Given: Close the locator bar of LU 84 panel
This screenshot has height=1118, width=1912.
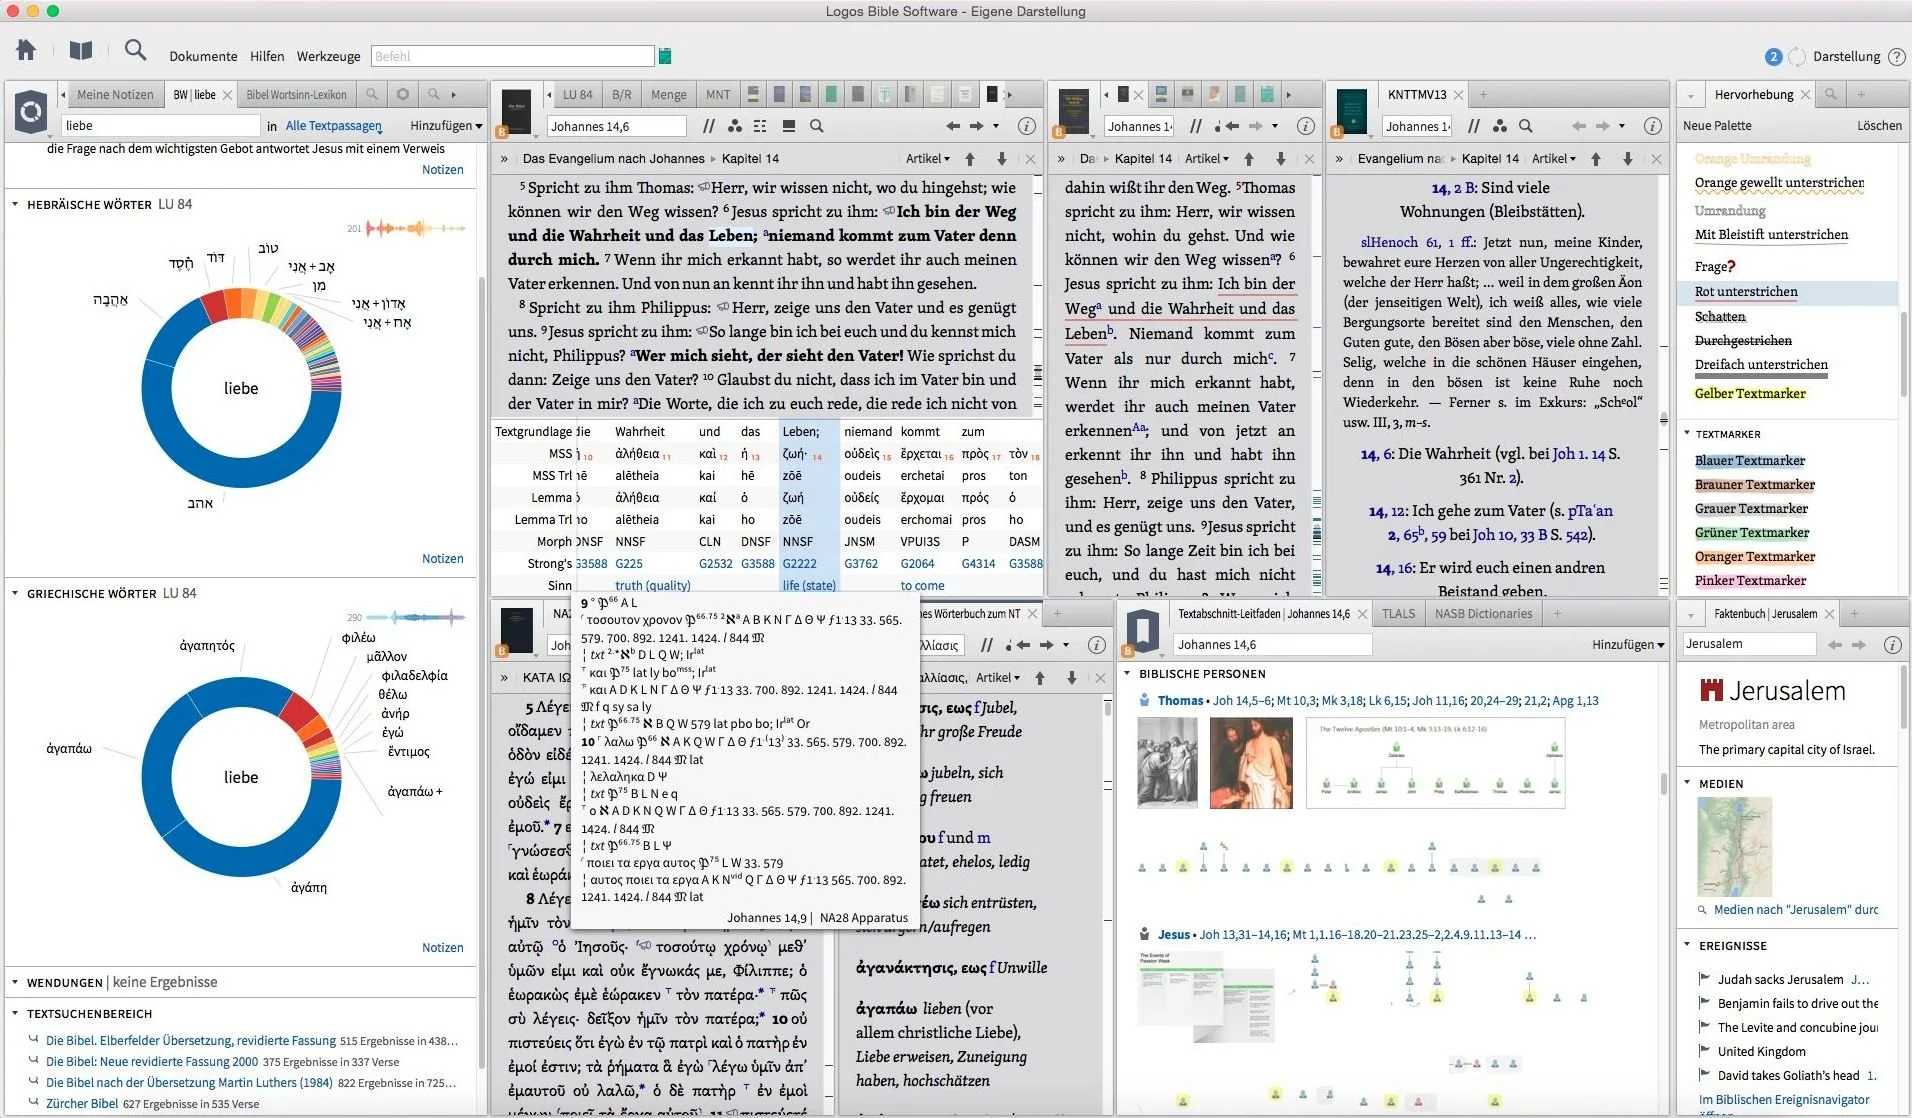Looking at the screenshot, I should [1030, 159].
